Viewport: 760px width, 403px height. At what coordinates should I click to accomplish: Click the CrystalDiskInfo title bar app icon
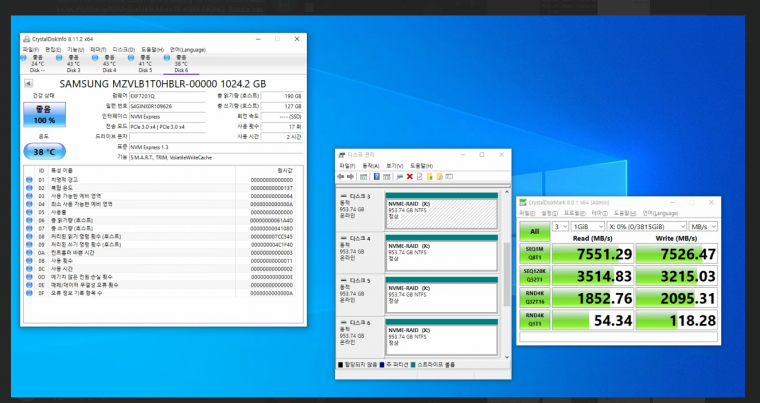[26, 39]
